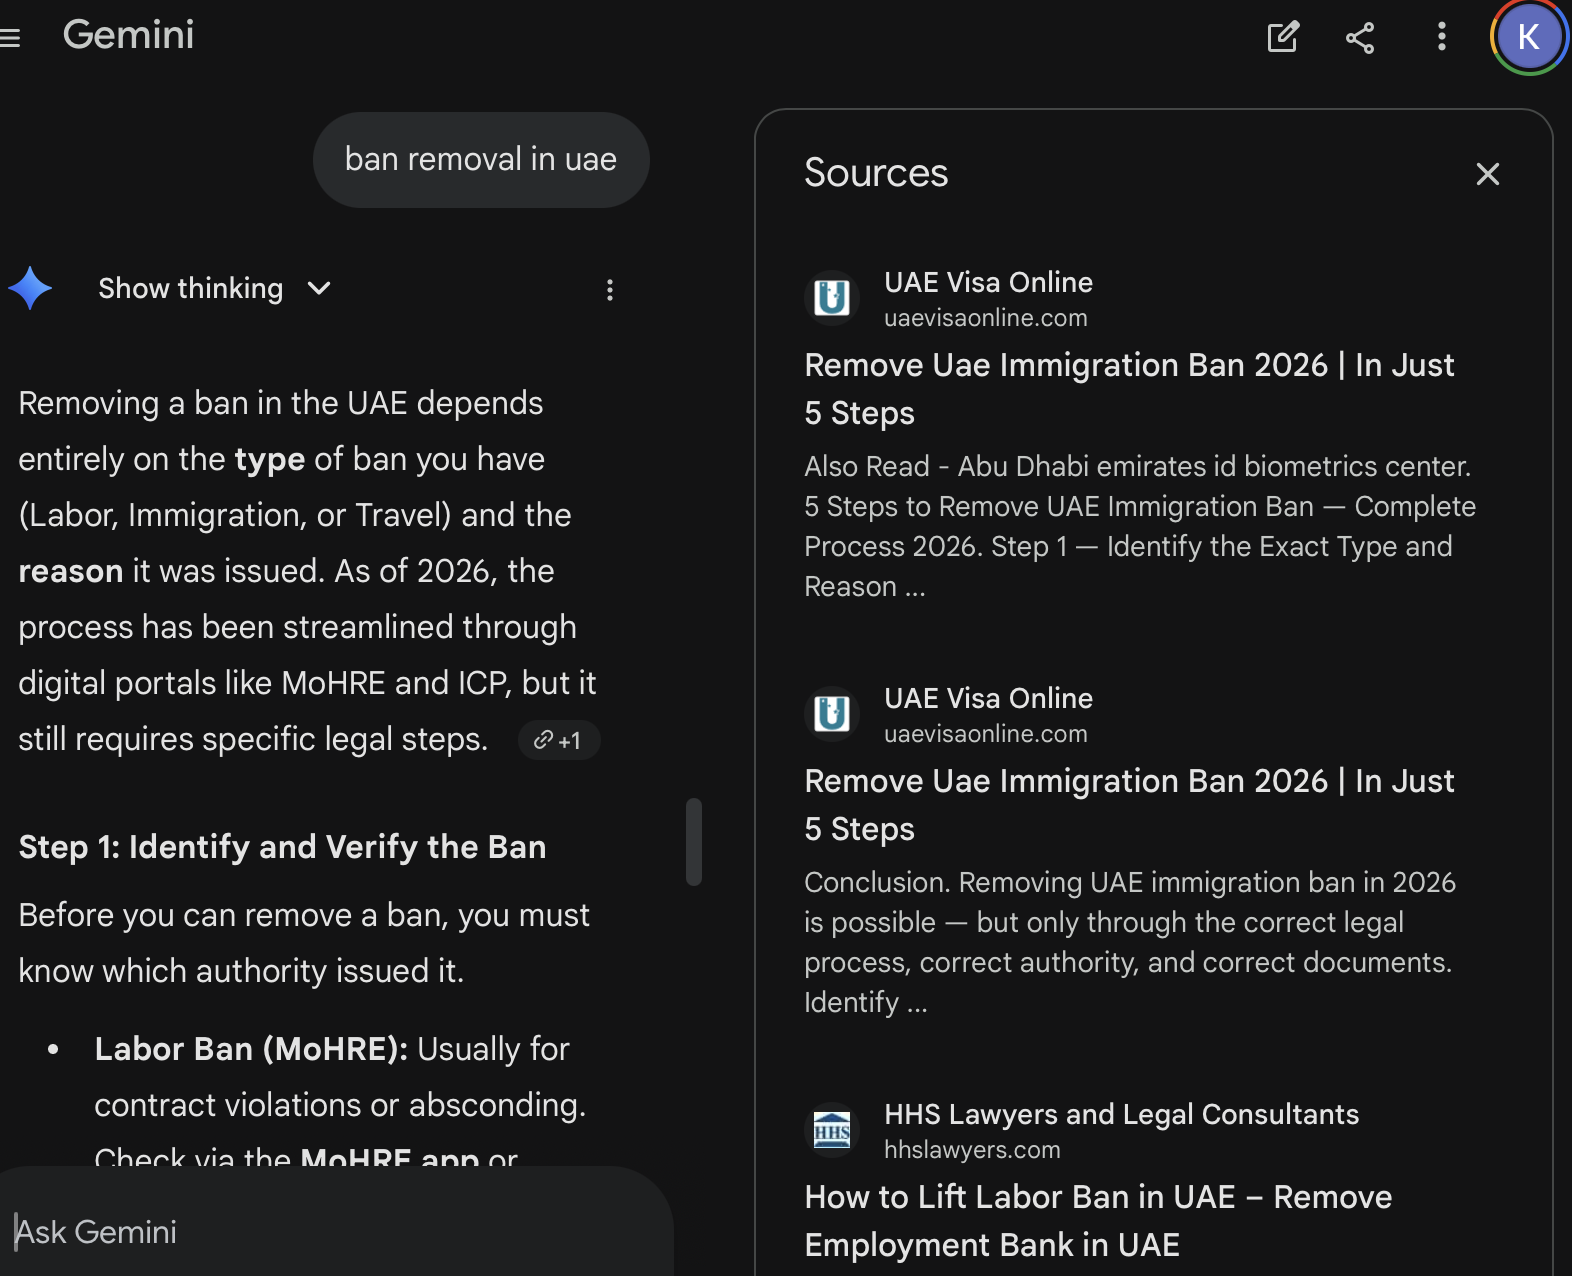Expand Show thinking chevron
This screenshot has height=1276, width=1572.
[319, 288]
